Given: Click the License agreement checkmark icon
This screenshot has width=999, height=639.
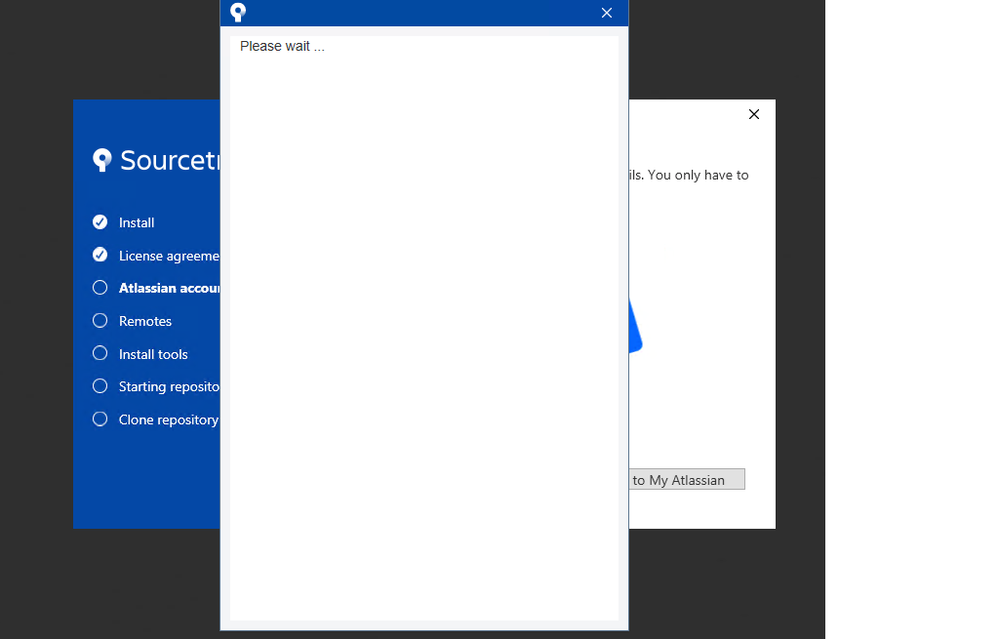Looking at the screenshot, I should 100,255.
